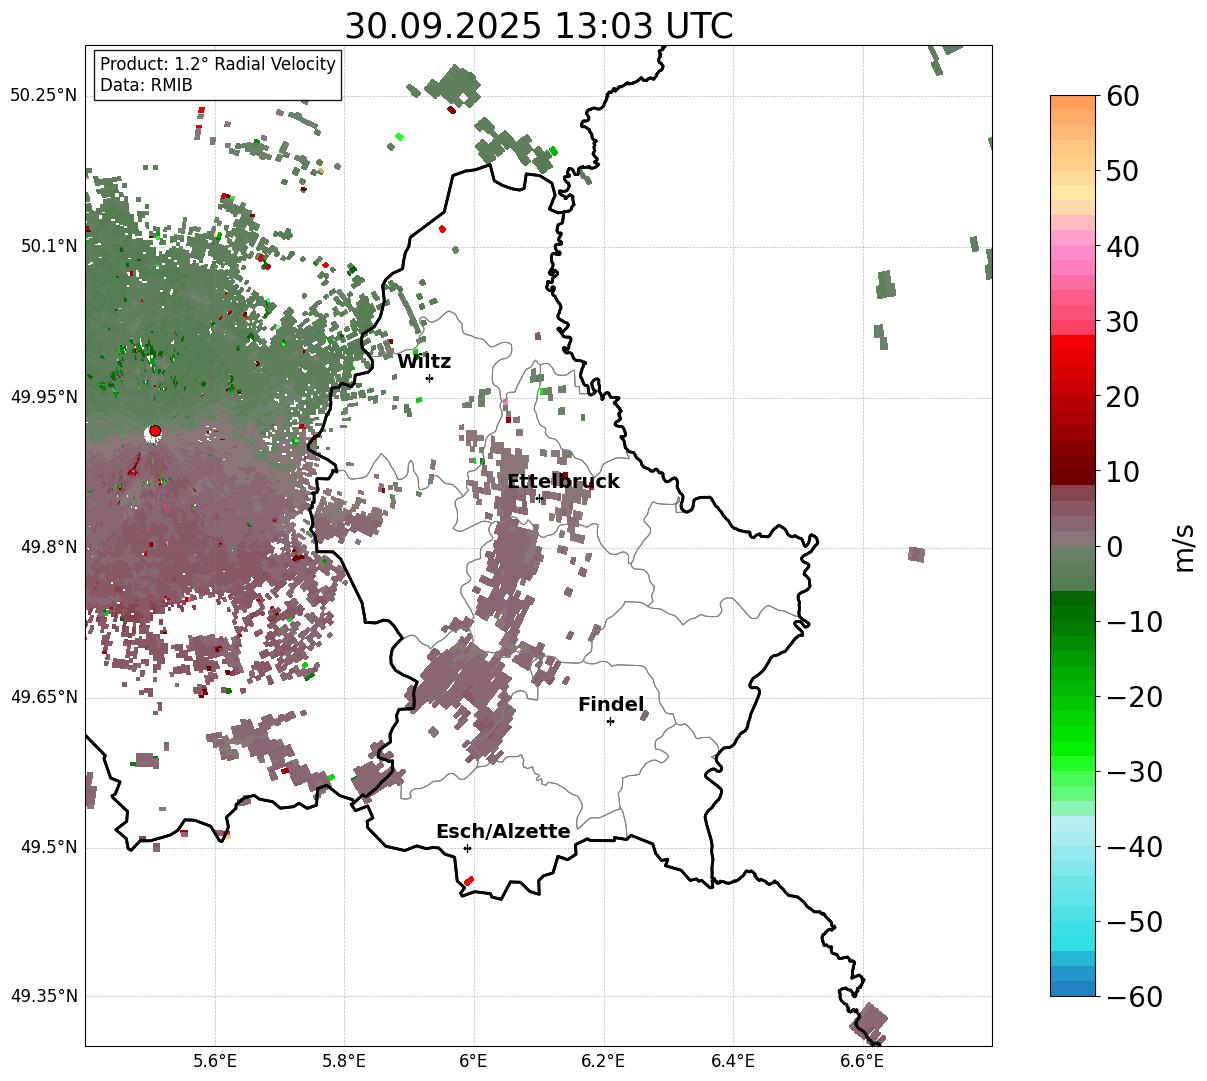Click the Product: 1.2° Radial Velocity text
The width and height of the screenshot is (1207, 1081).
(218, 64)
